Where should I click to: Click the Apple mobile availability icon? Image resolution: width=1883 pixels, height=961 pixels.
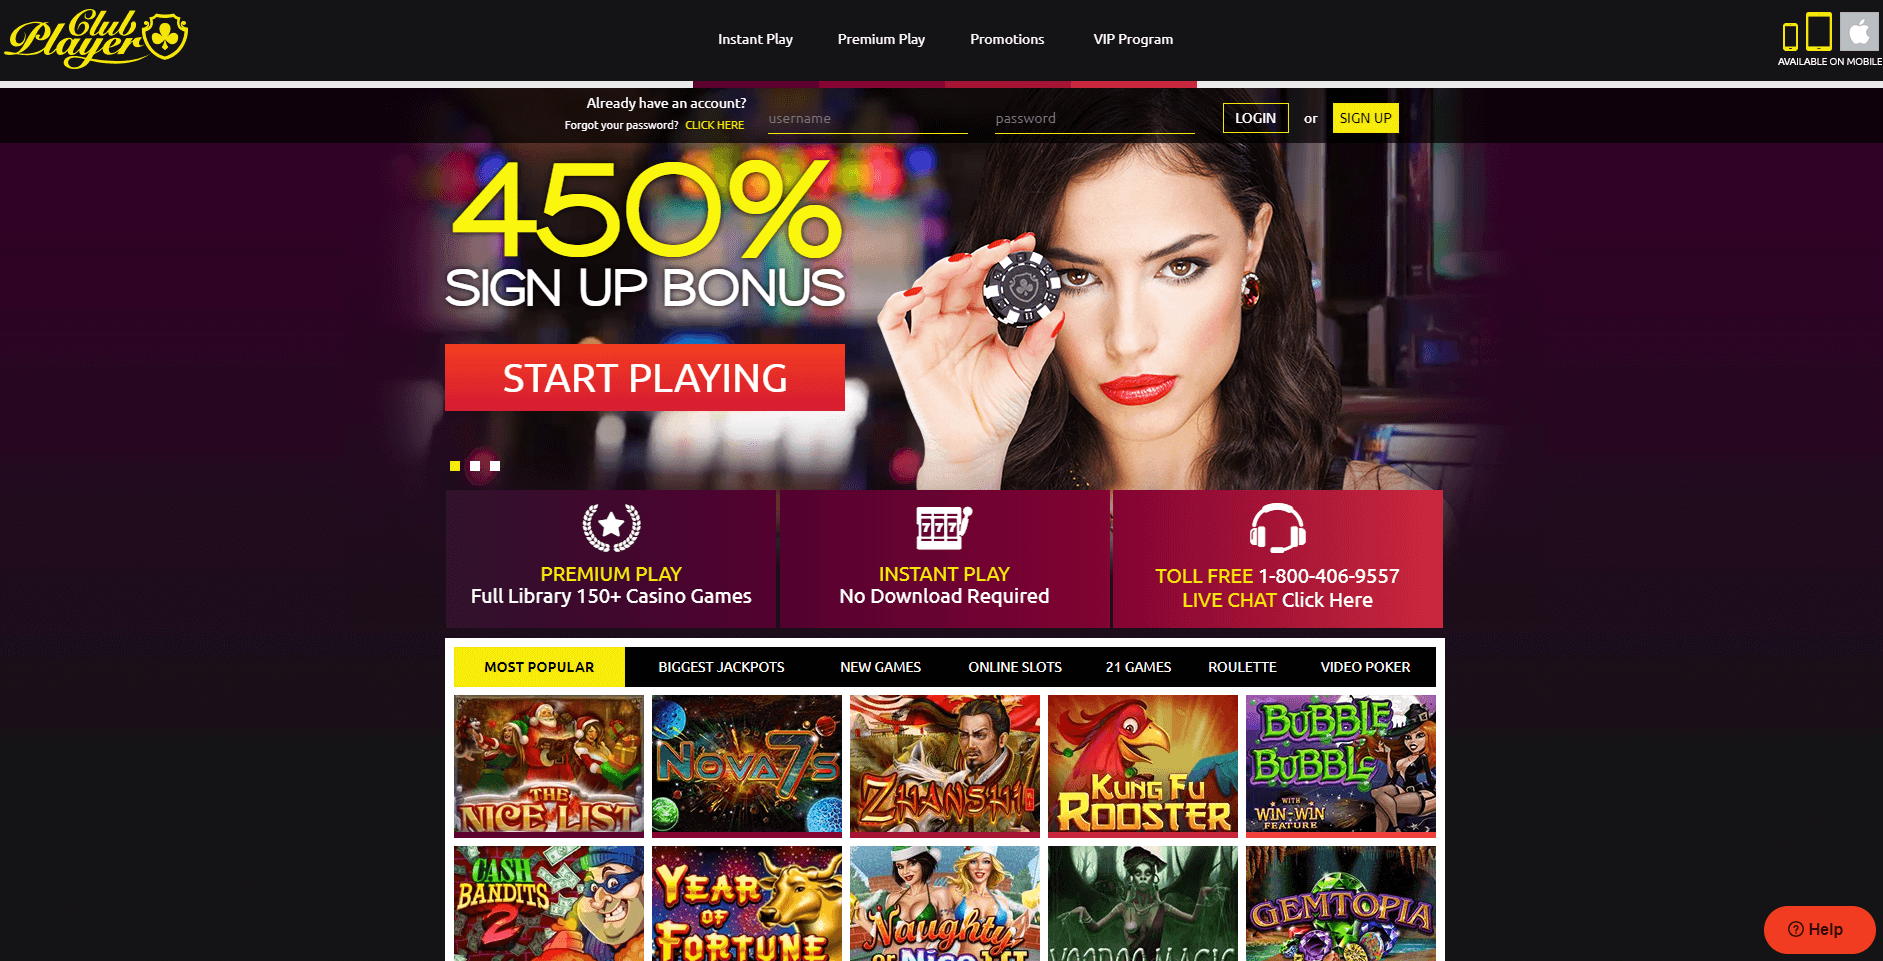pos(1859,32)
